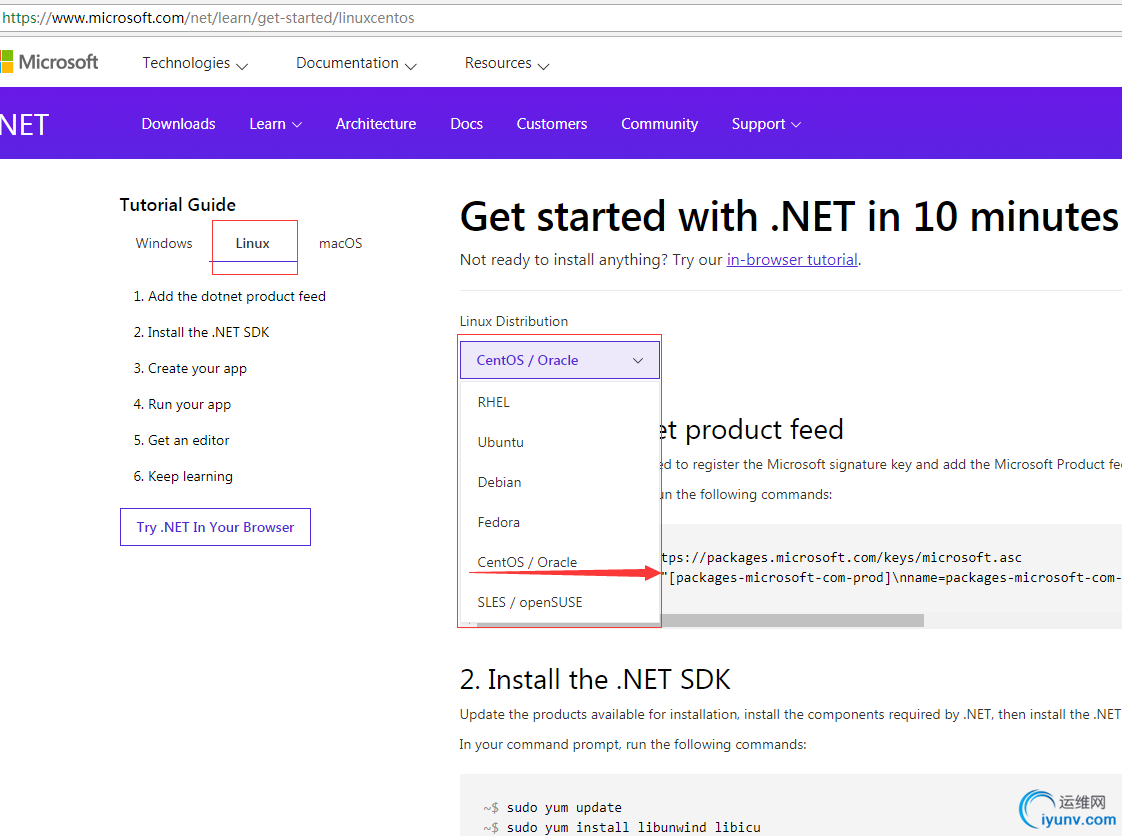Go to step 3 Create your app
Image resolution: width=1122 pixels, height=836 pixels.
pyautogui.click(x=190, y=369)
